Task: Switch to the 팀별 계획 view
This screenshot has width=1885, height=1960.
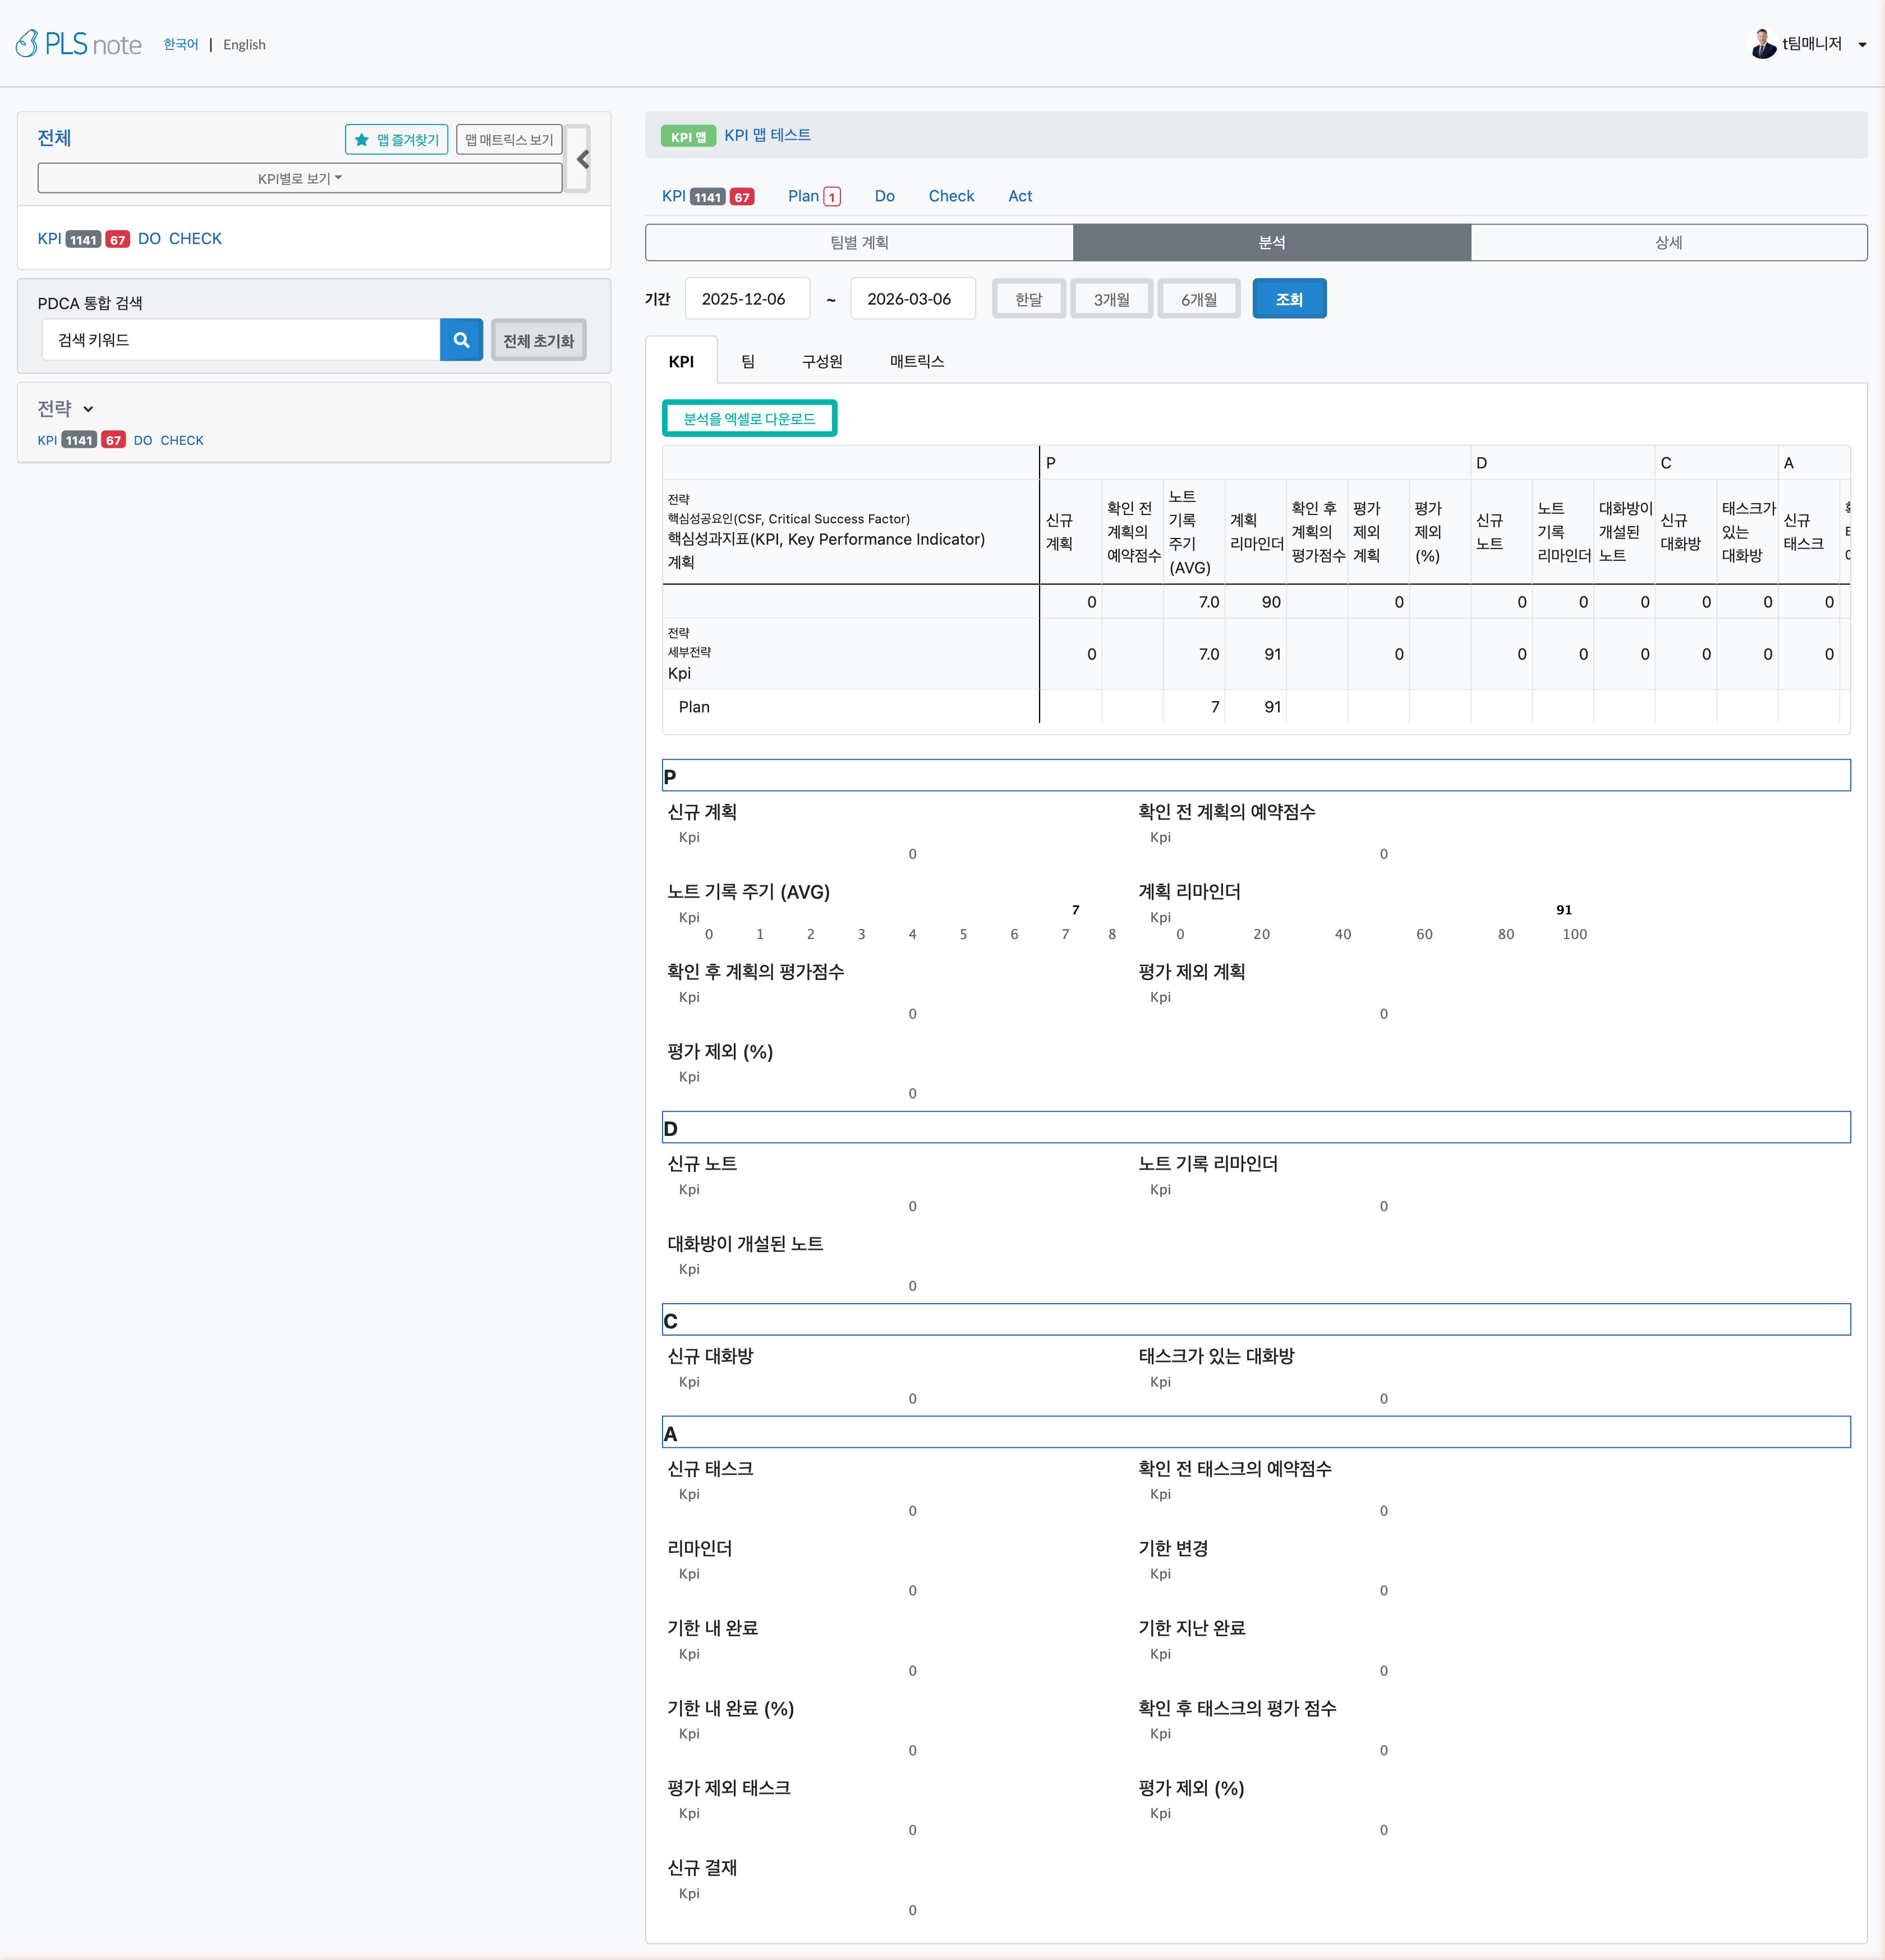Action: coord(859,243)
